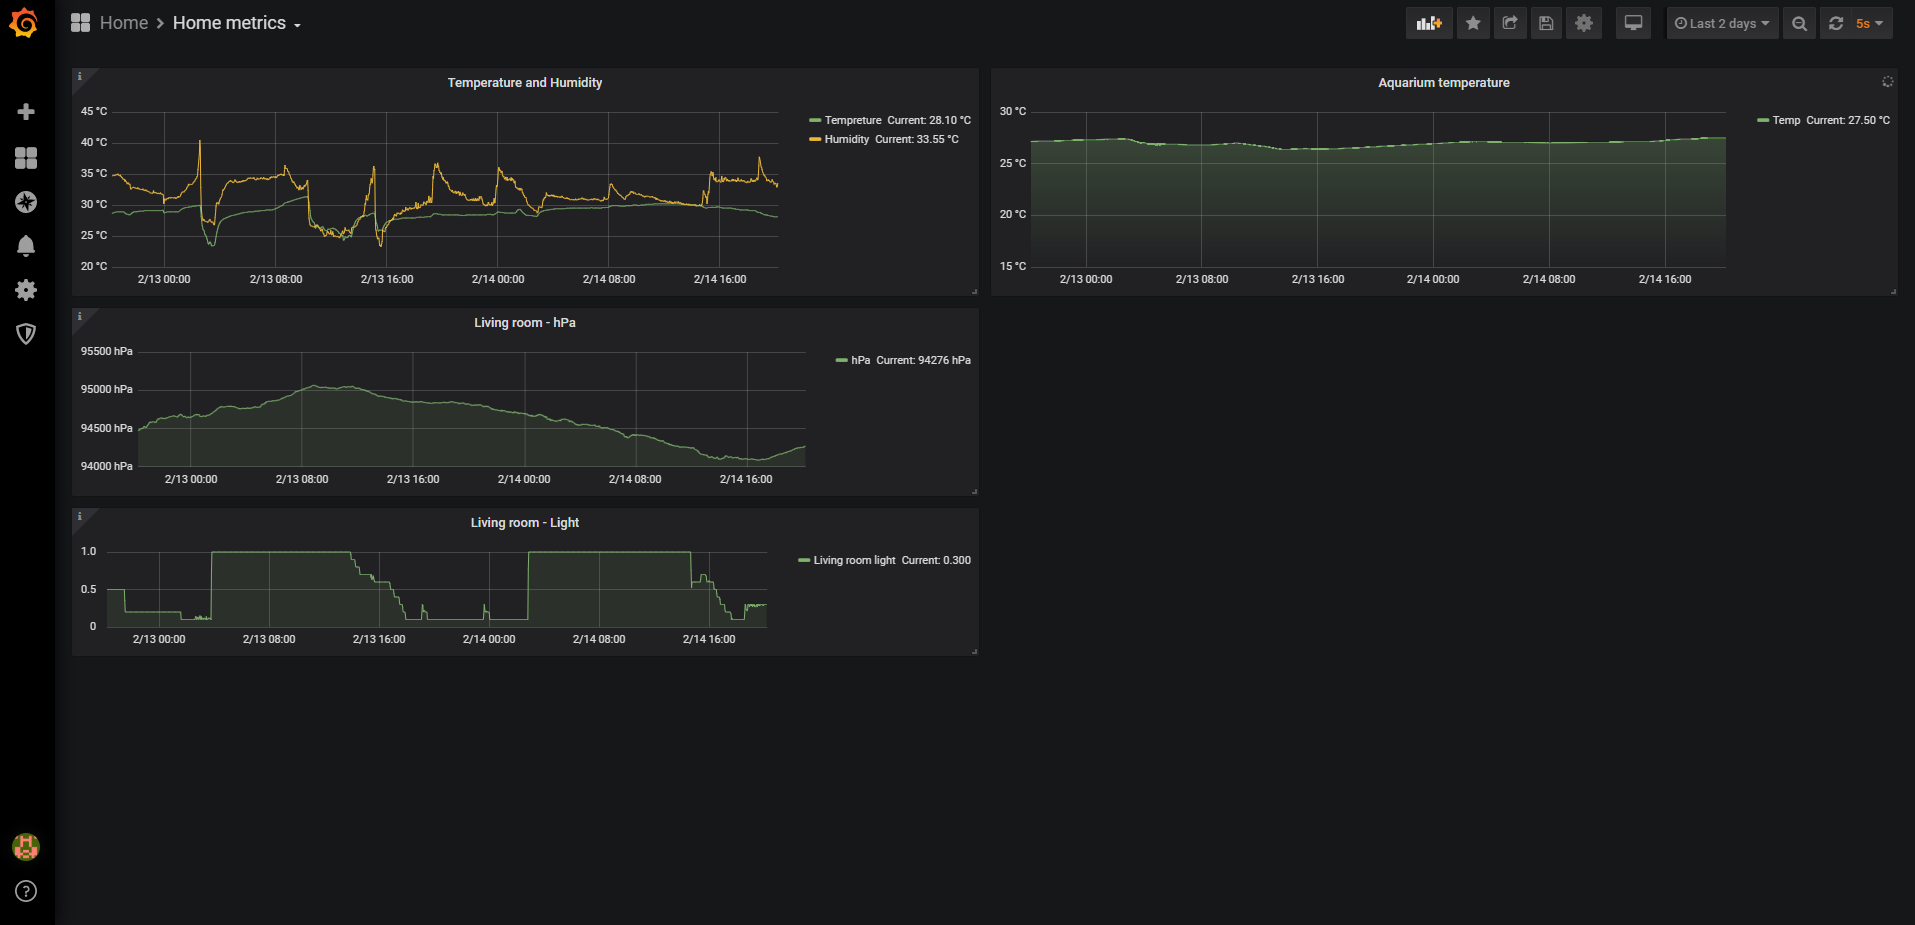
Task: Toggle the Living room light legend series
Action: click(x=854, y=560)
